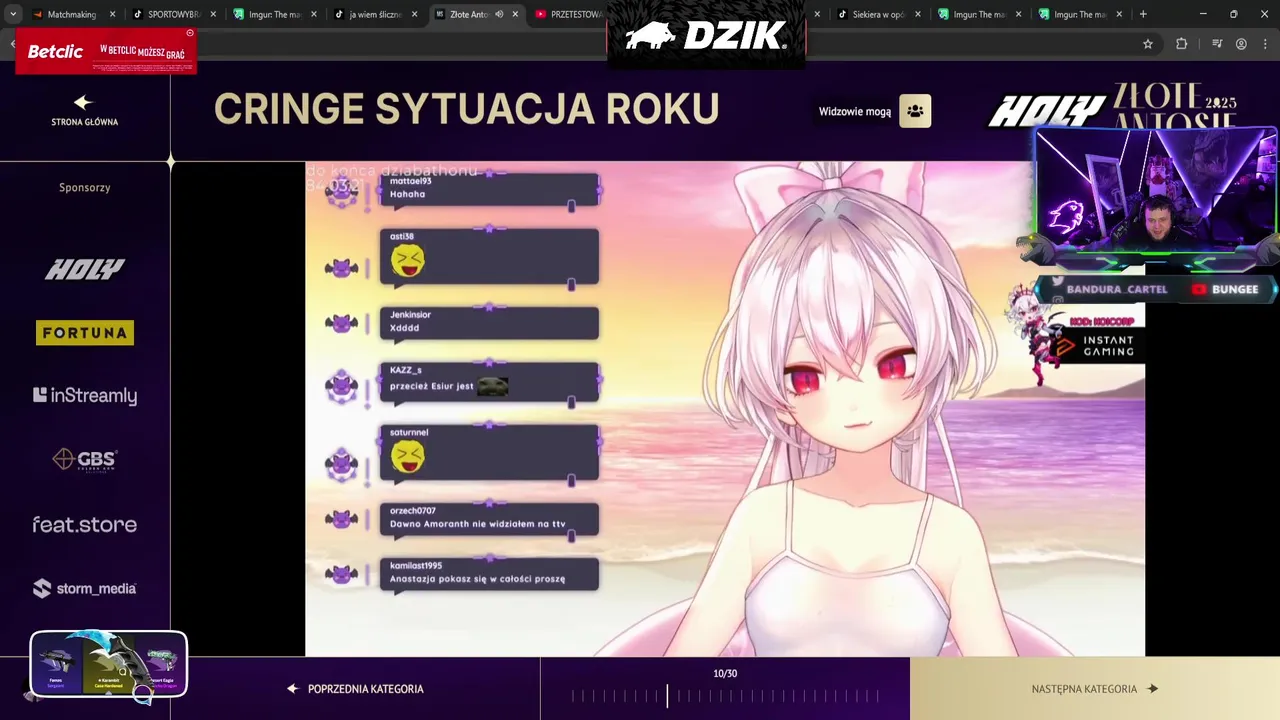The width and height of the screenshot is (1280, 720).
Task: Click the 'Widzowie mogą' label
Action: (x=855, y=112)
